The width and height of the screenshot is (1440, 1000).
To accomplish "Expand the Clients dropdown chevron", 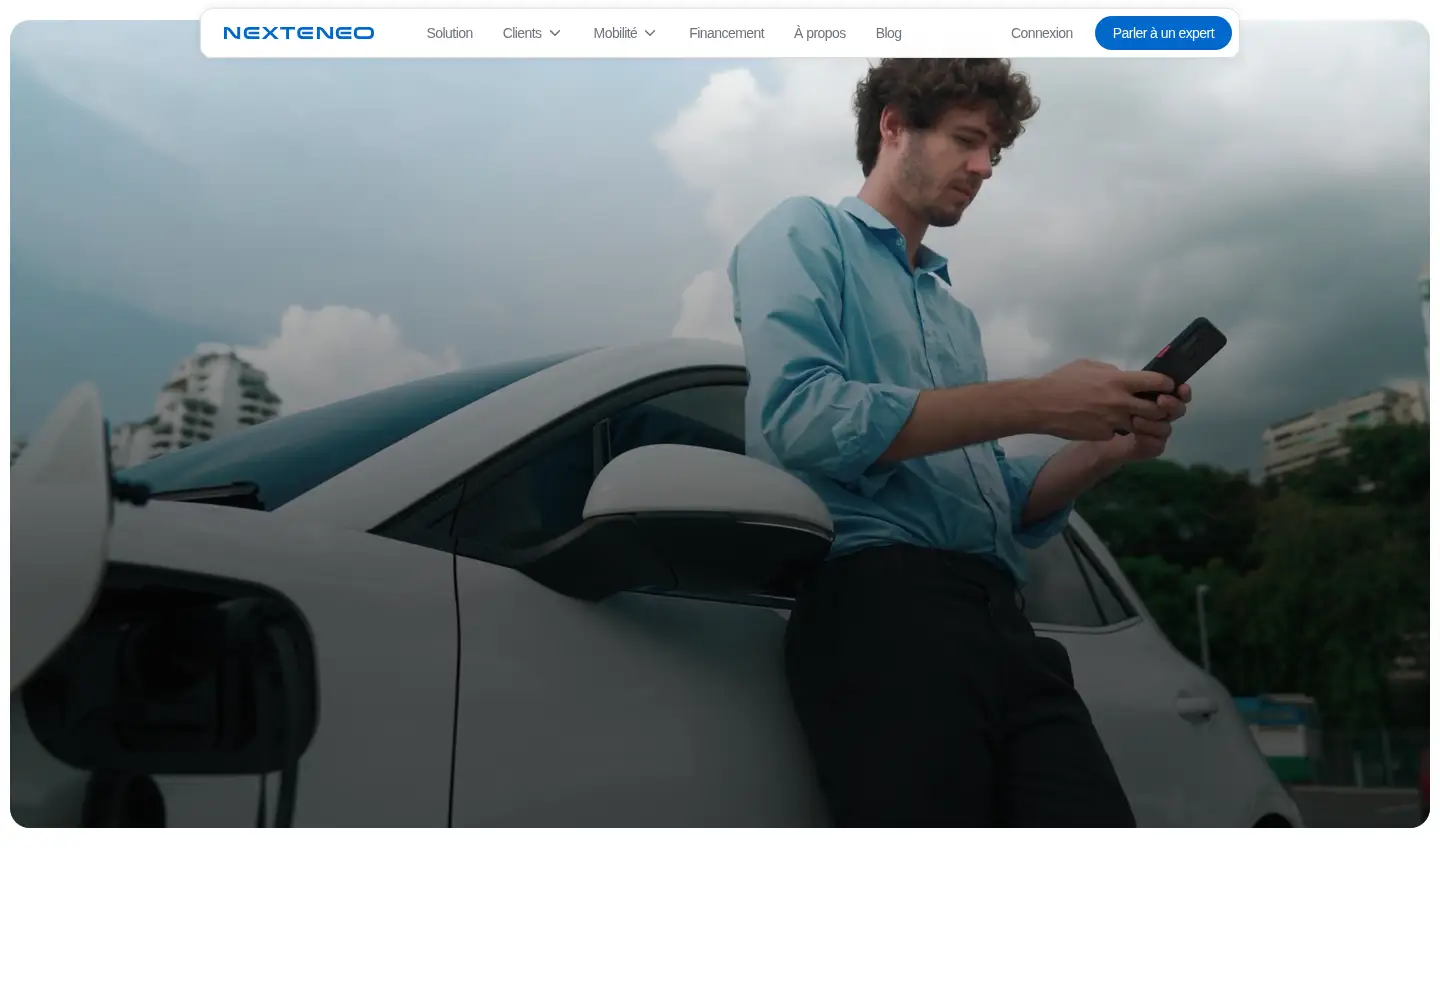I will point(555,33).
